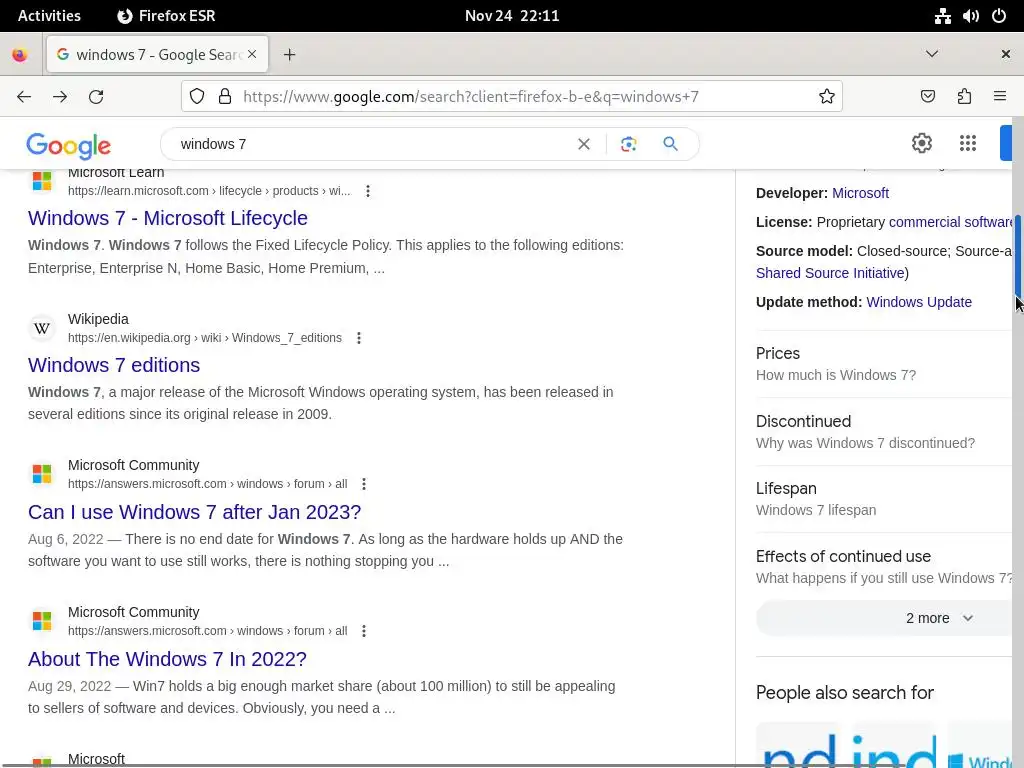Search by image with Google Lens icon
The width and height of the screenshot is (1024, 768).
(628, 144)
